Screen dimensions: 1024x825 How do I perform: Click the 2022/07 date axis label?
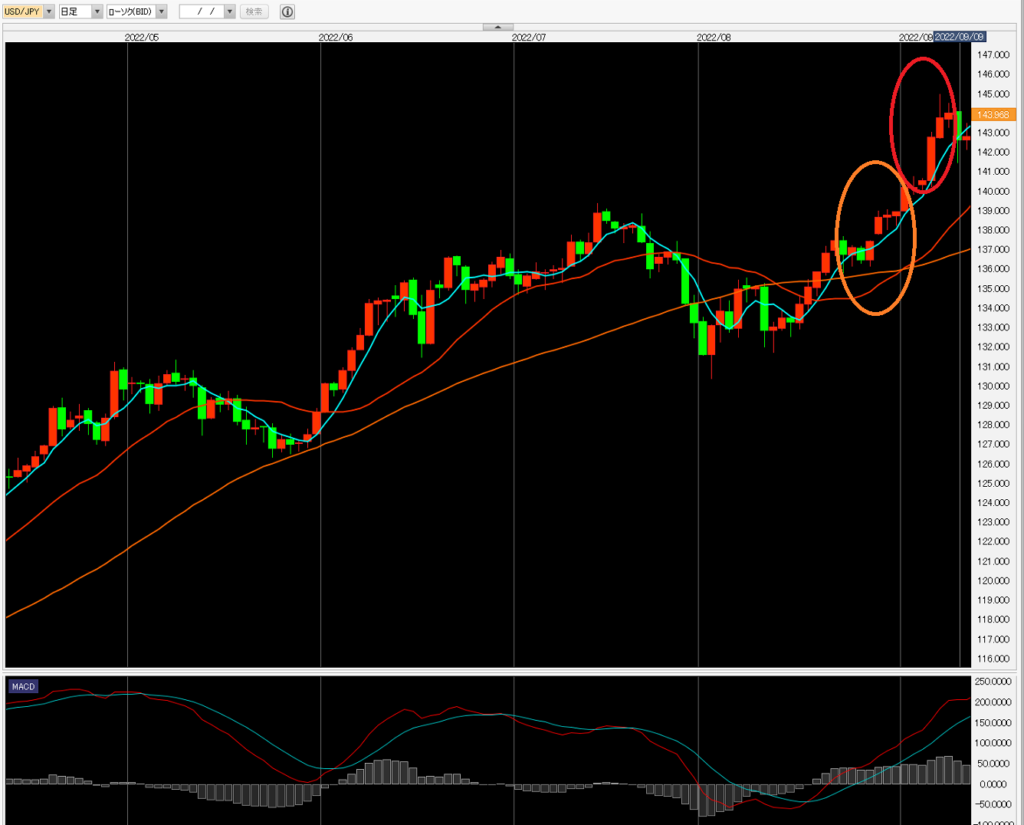[528, 36]
